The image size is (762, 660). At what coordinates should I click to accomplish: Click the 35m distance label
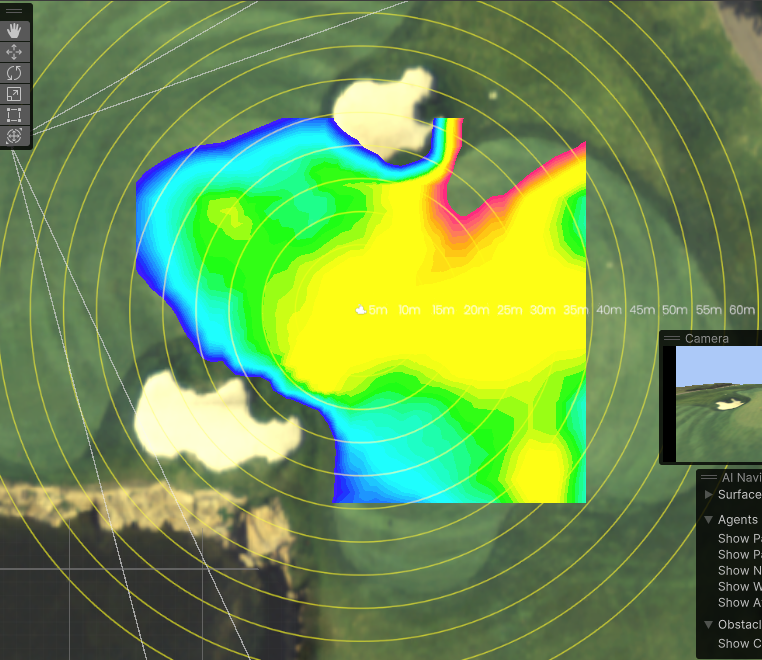(575, 310)
